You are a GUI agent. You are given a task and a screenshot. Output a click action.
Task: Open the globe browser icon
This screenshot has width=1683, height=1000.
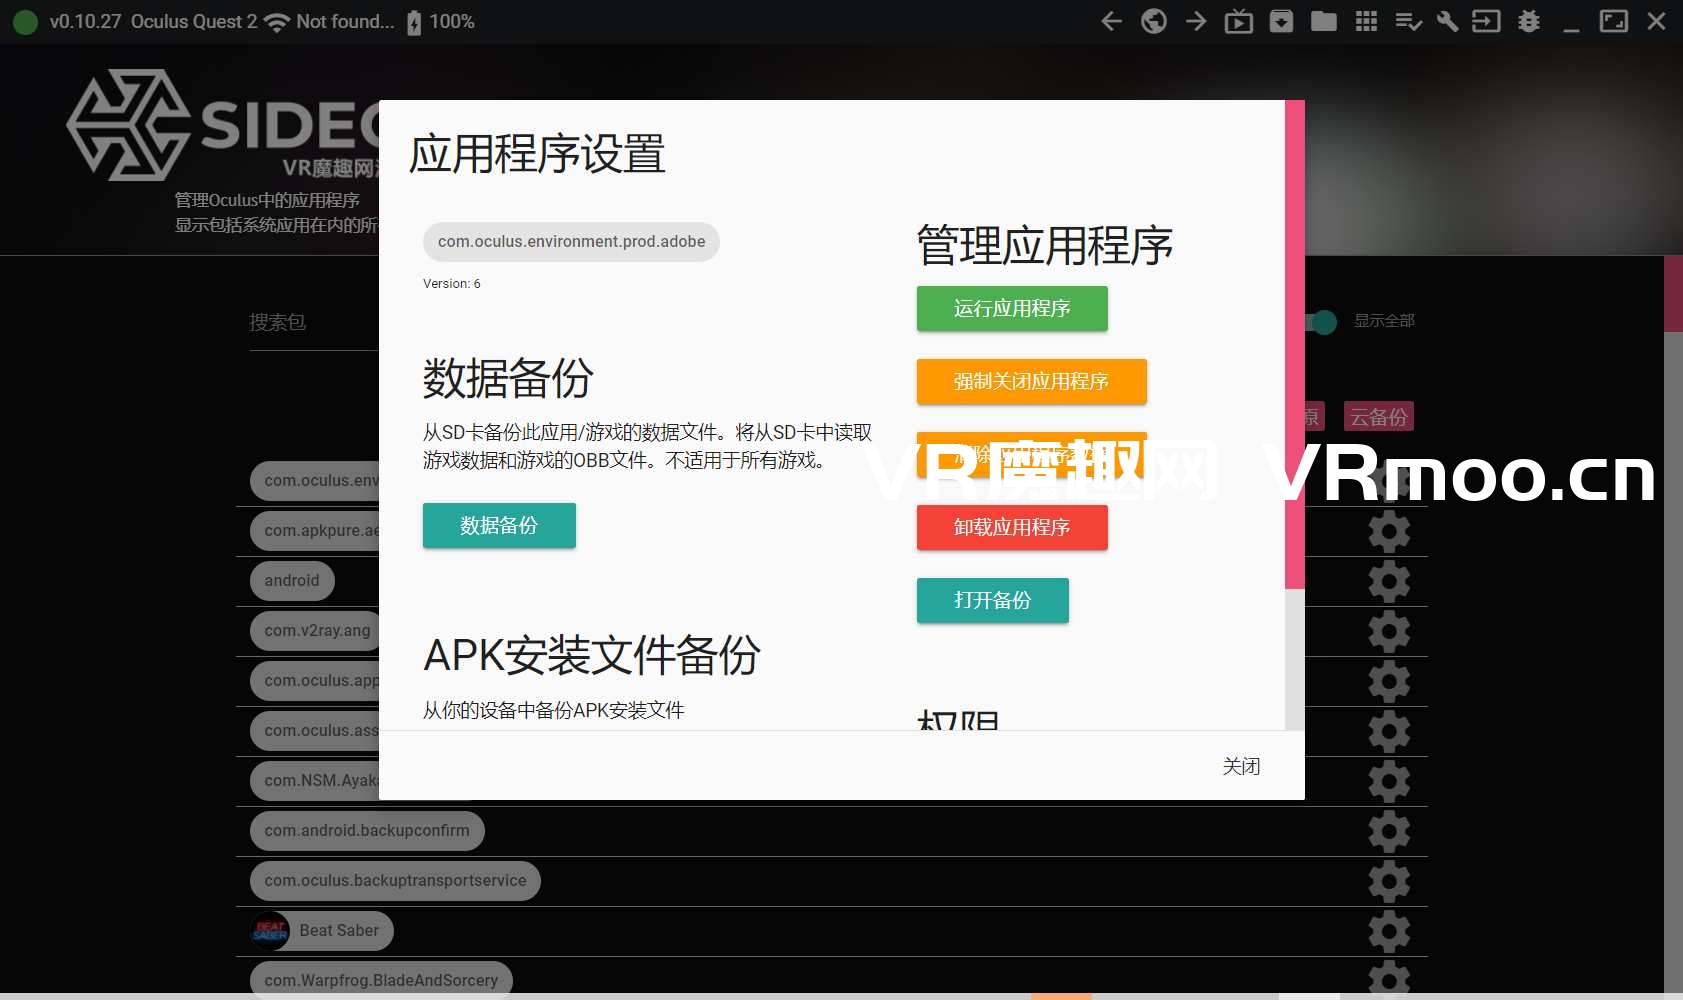[x=1154, y=21]
